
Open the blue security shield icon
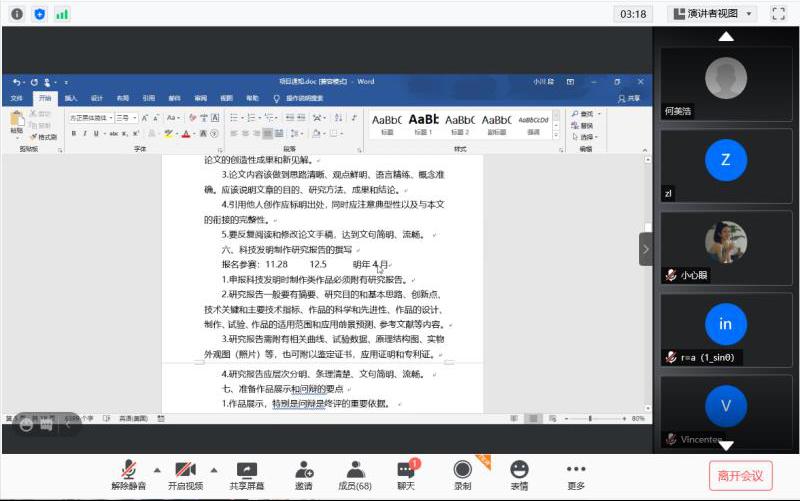(39, 14)
